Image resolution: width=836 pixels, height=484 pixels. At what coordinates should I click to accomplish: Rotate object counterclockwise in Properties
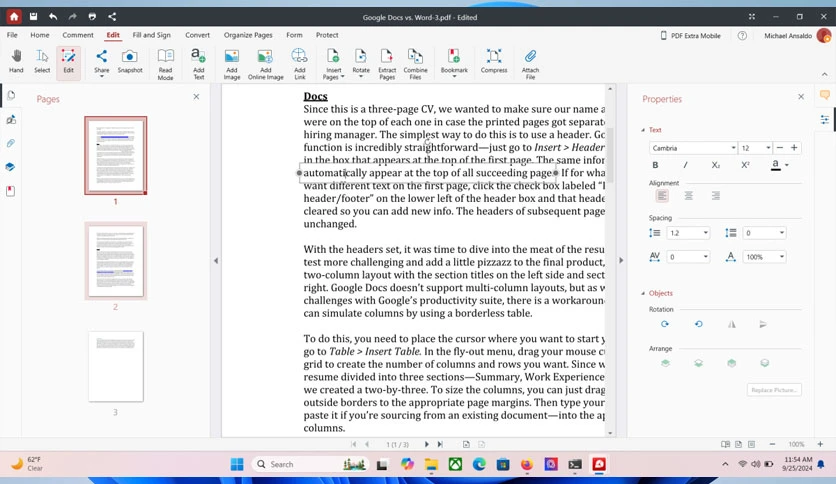698,324
